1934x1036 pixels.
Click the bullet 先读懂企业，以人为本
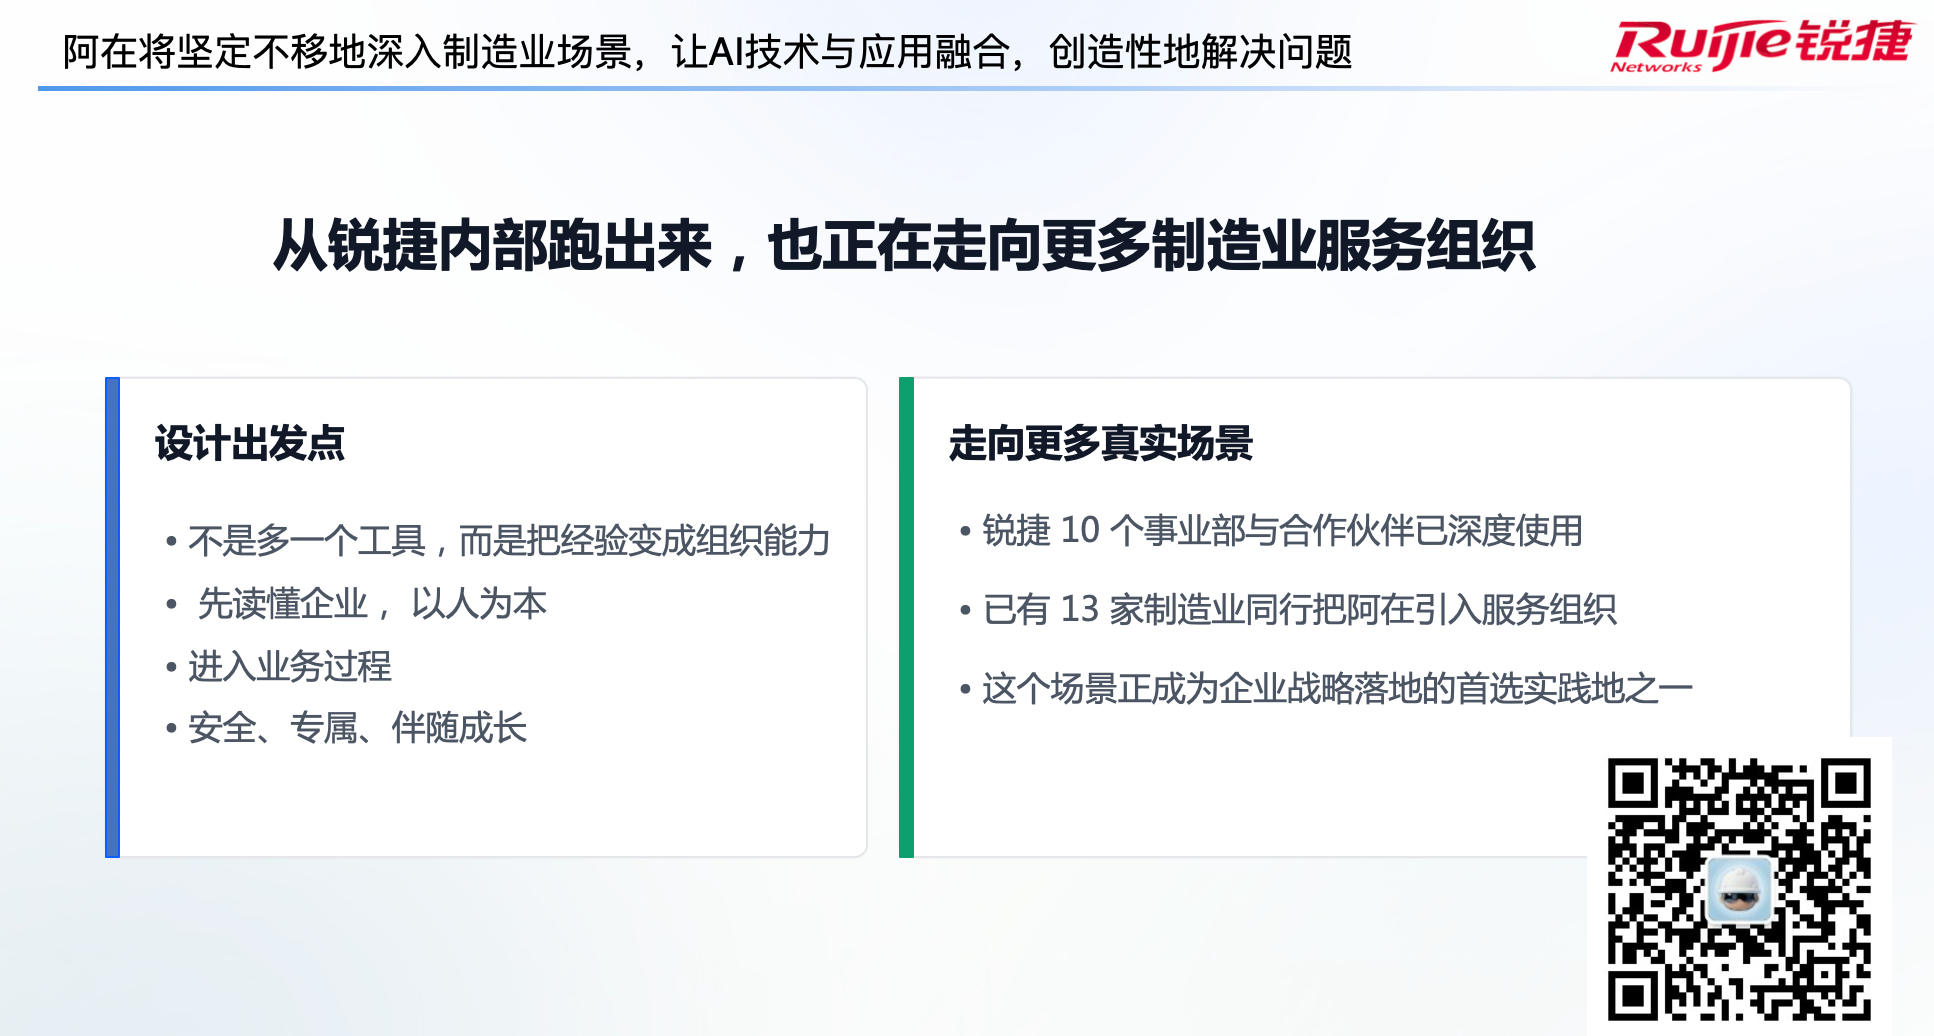(371, 604)
